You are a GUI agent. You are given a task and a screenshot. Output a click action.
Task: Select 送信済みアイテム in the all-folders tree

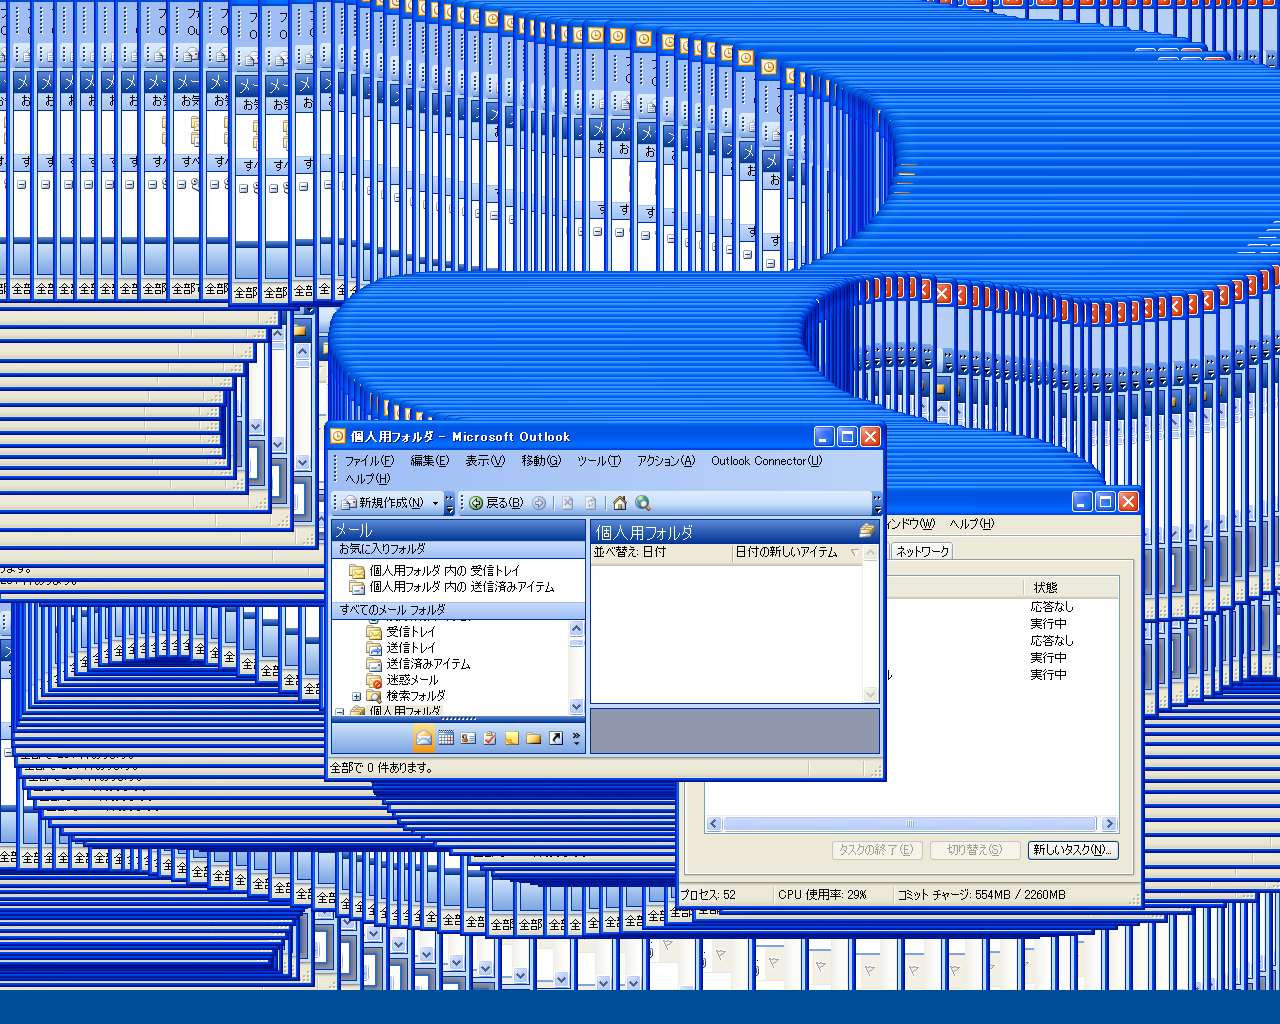tap(428, 664)
